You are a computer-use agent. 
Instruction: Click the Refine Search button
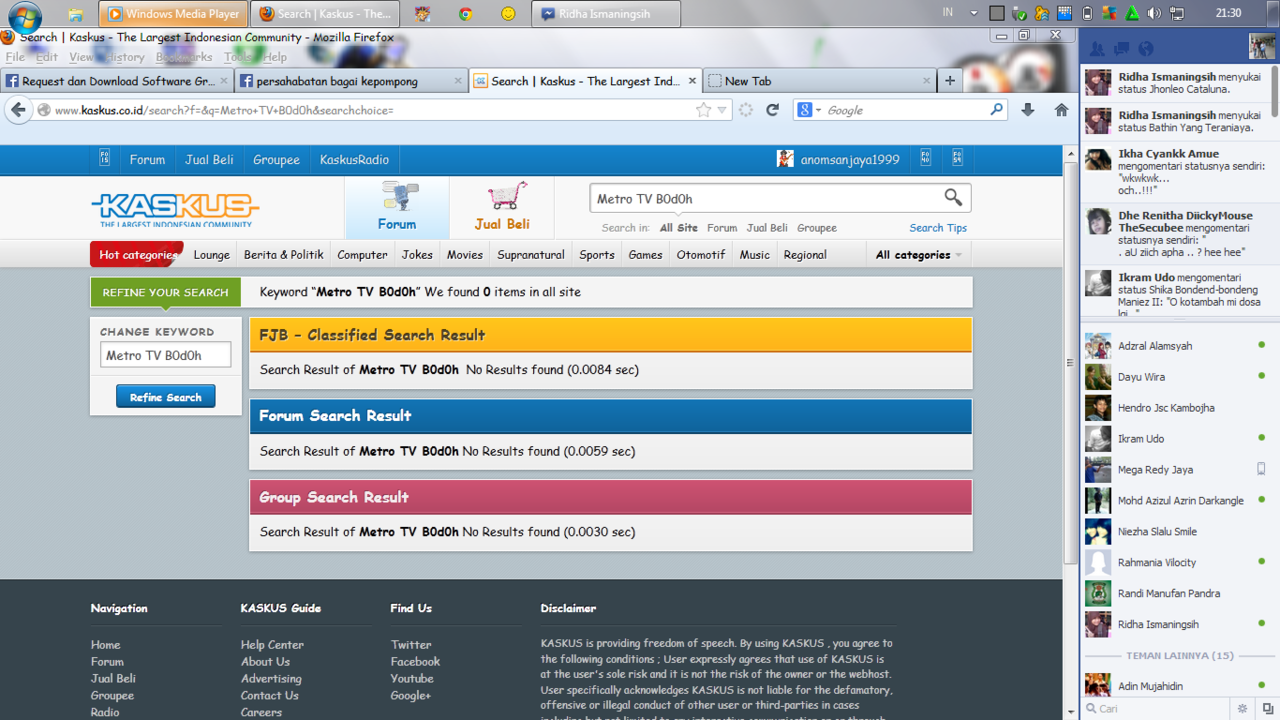165,397
